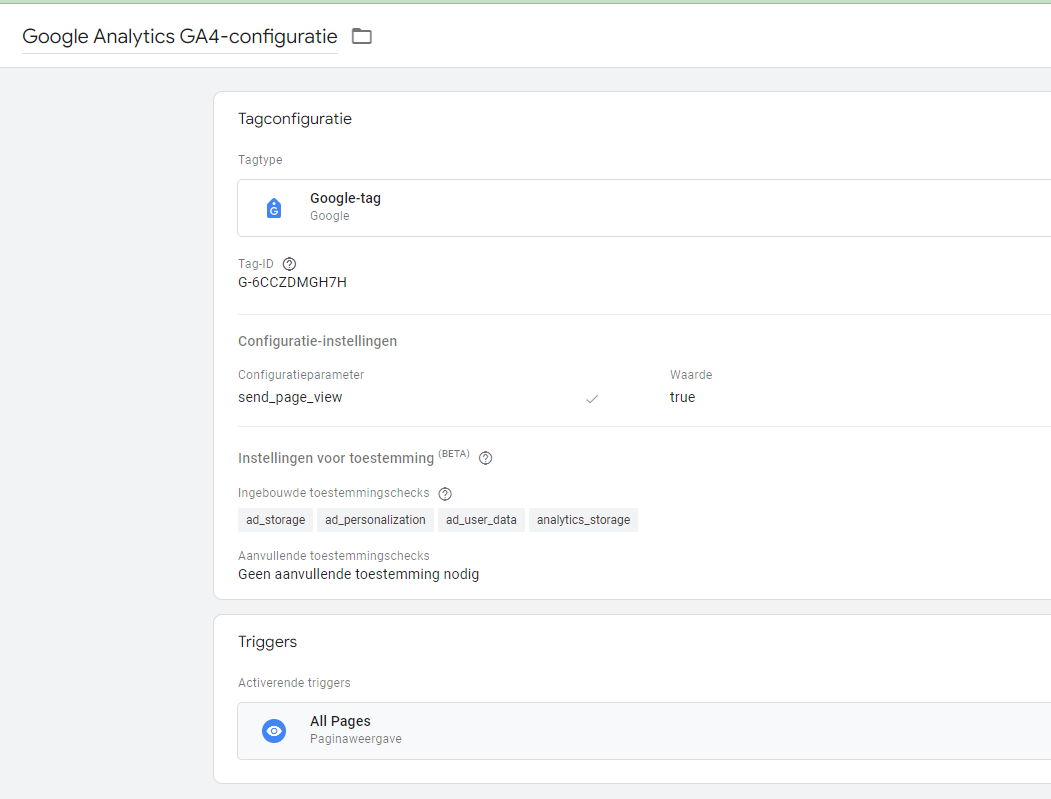This screenshot has width=1051, height=799.
Task: Open help for Ingebouwde toestemmingschecks
Action: tap(445, 494)
